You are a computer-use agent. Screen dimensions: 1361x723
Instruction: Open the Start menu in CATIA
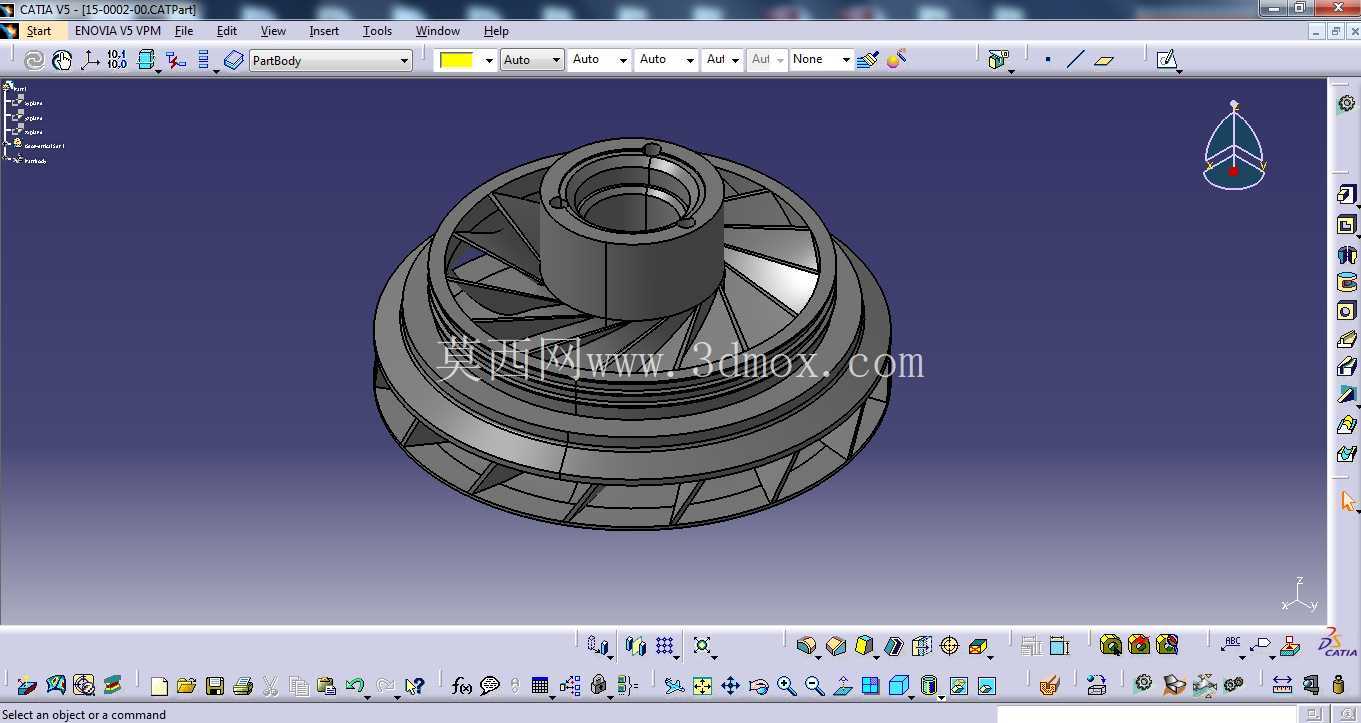point(39,31)
